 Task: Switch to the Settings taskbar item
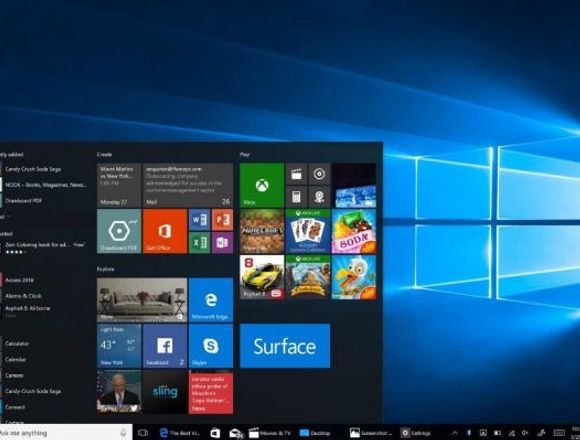pos(416,433)
